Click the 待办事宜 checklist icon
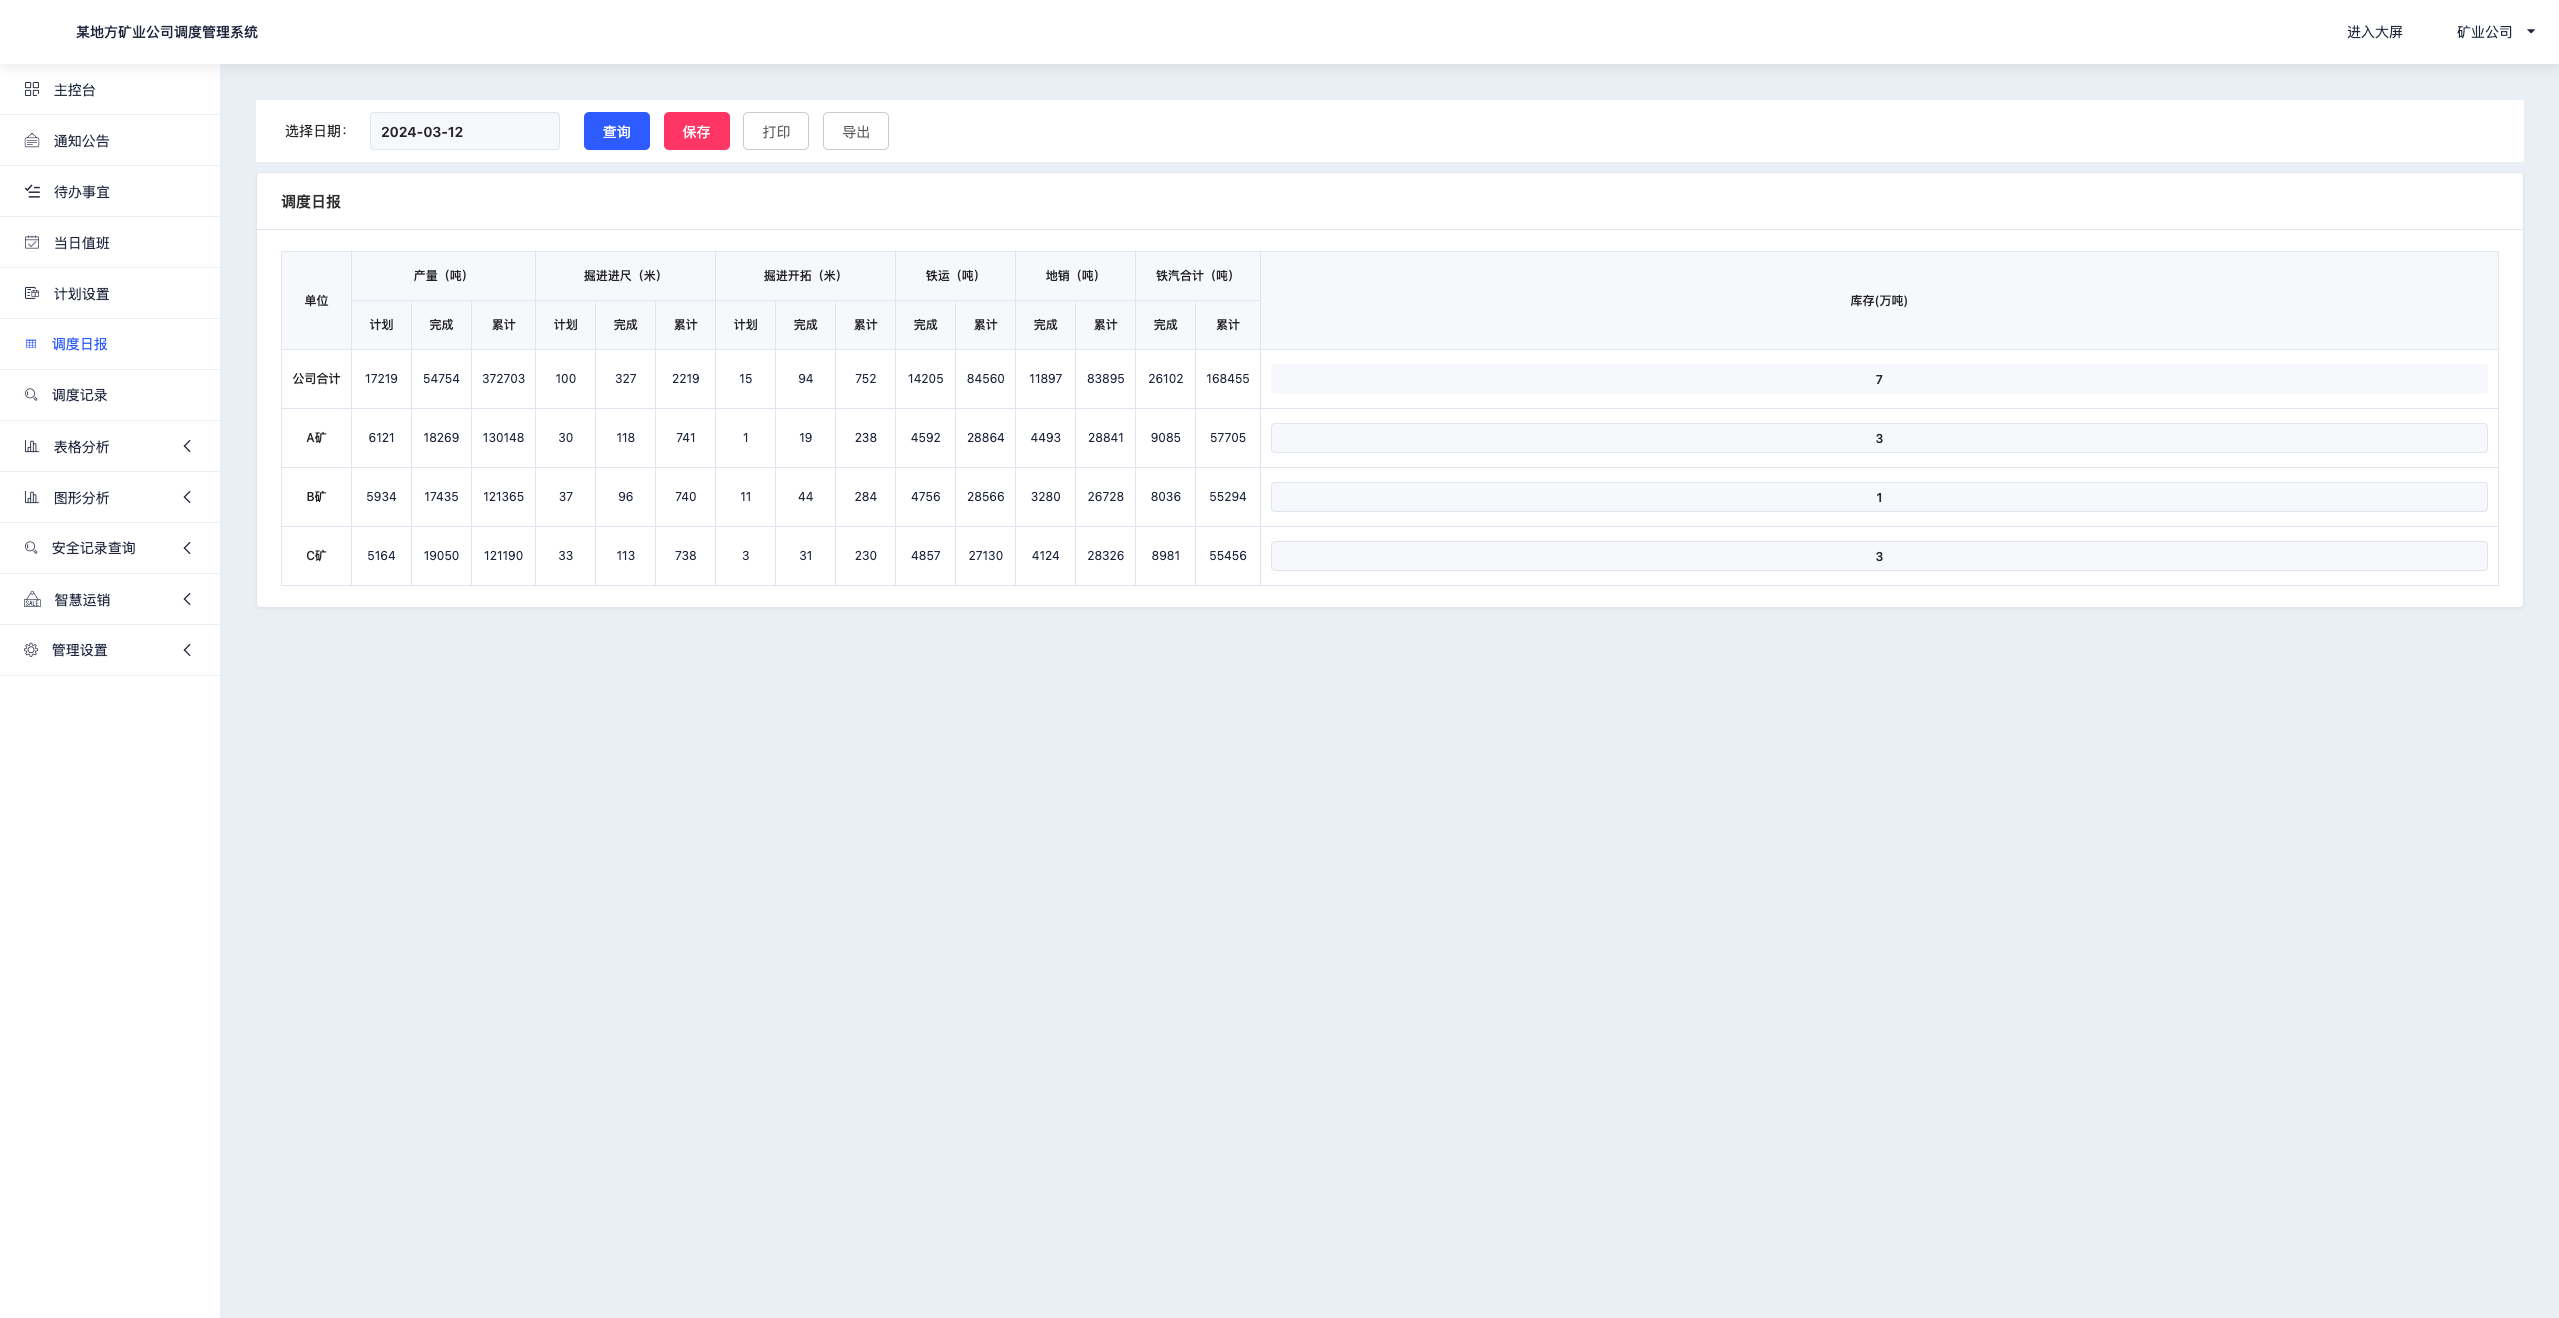 32,192
